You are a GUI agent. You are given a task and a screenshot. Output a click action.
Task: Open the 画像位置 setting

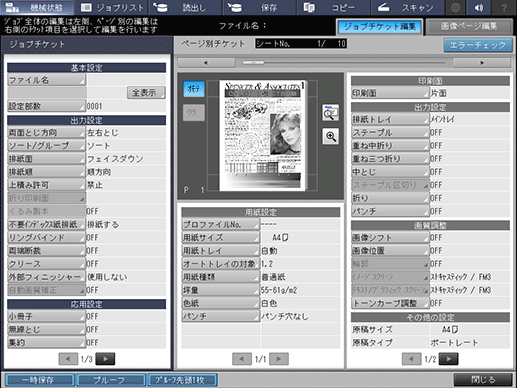(390, 251)
